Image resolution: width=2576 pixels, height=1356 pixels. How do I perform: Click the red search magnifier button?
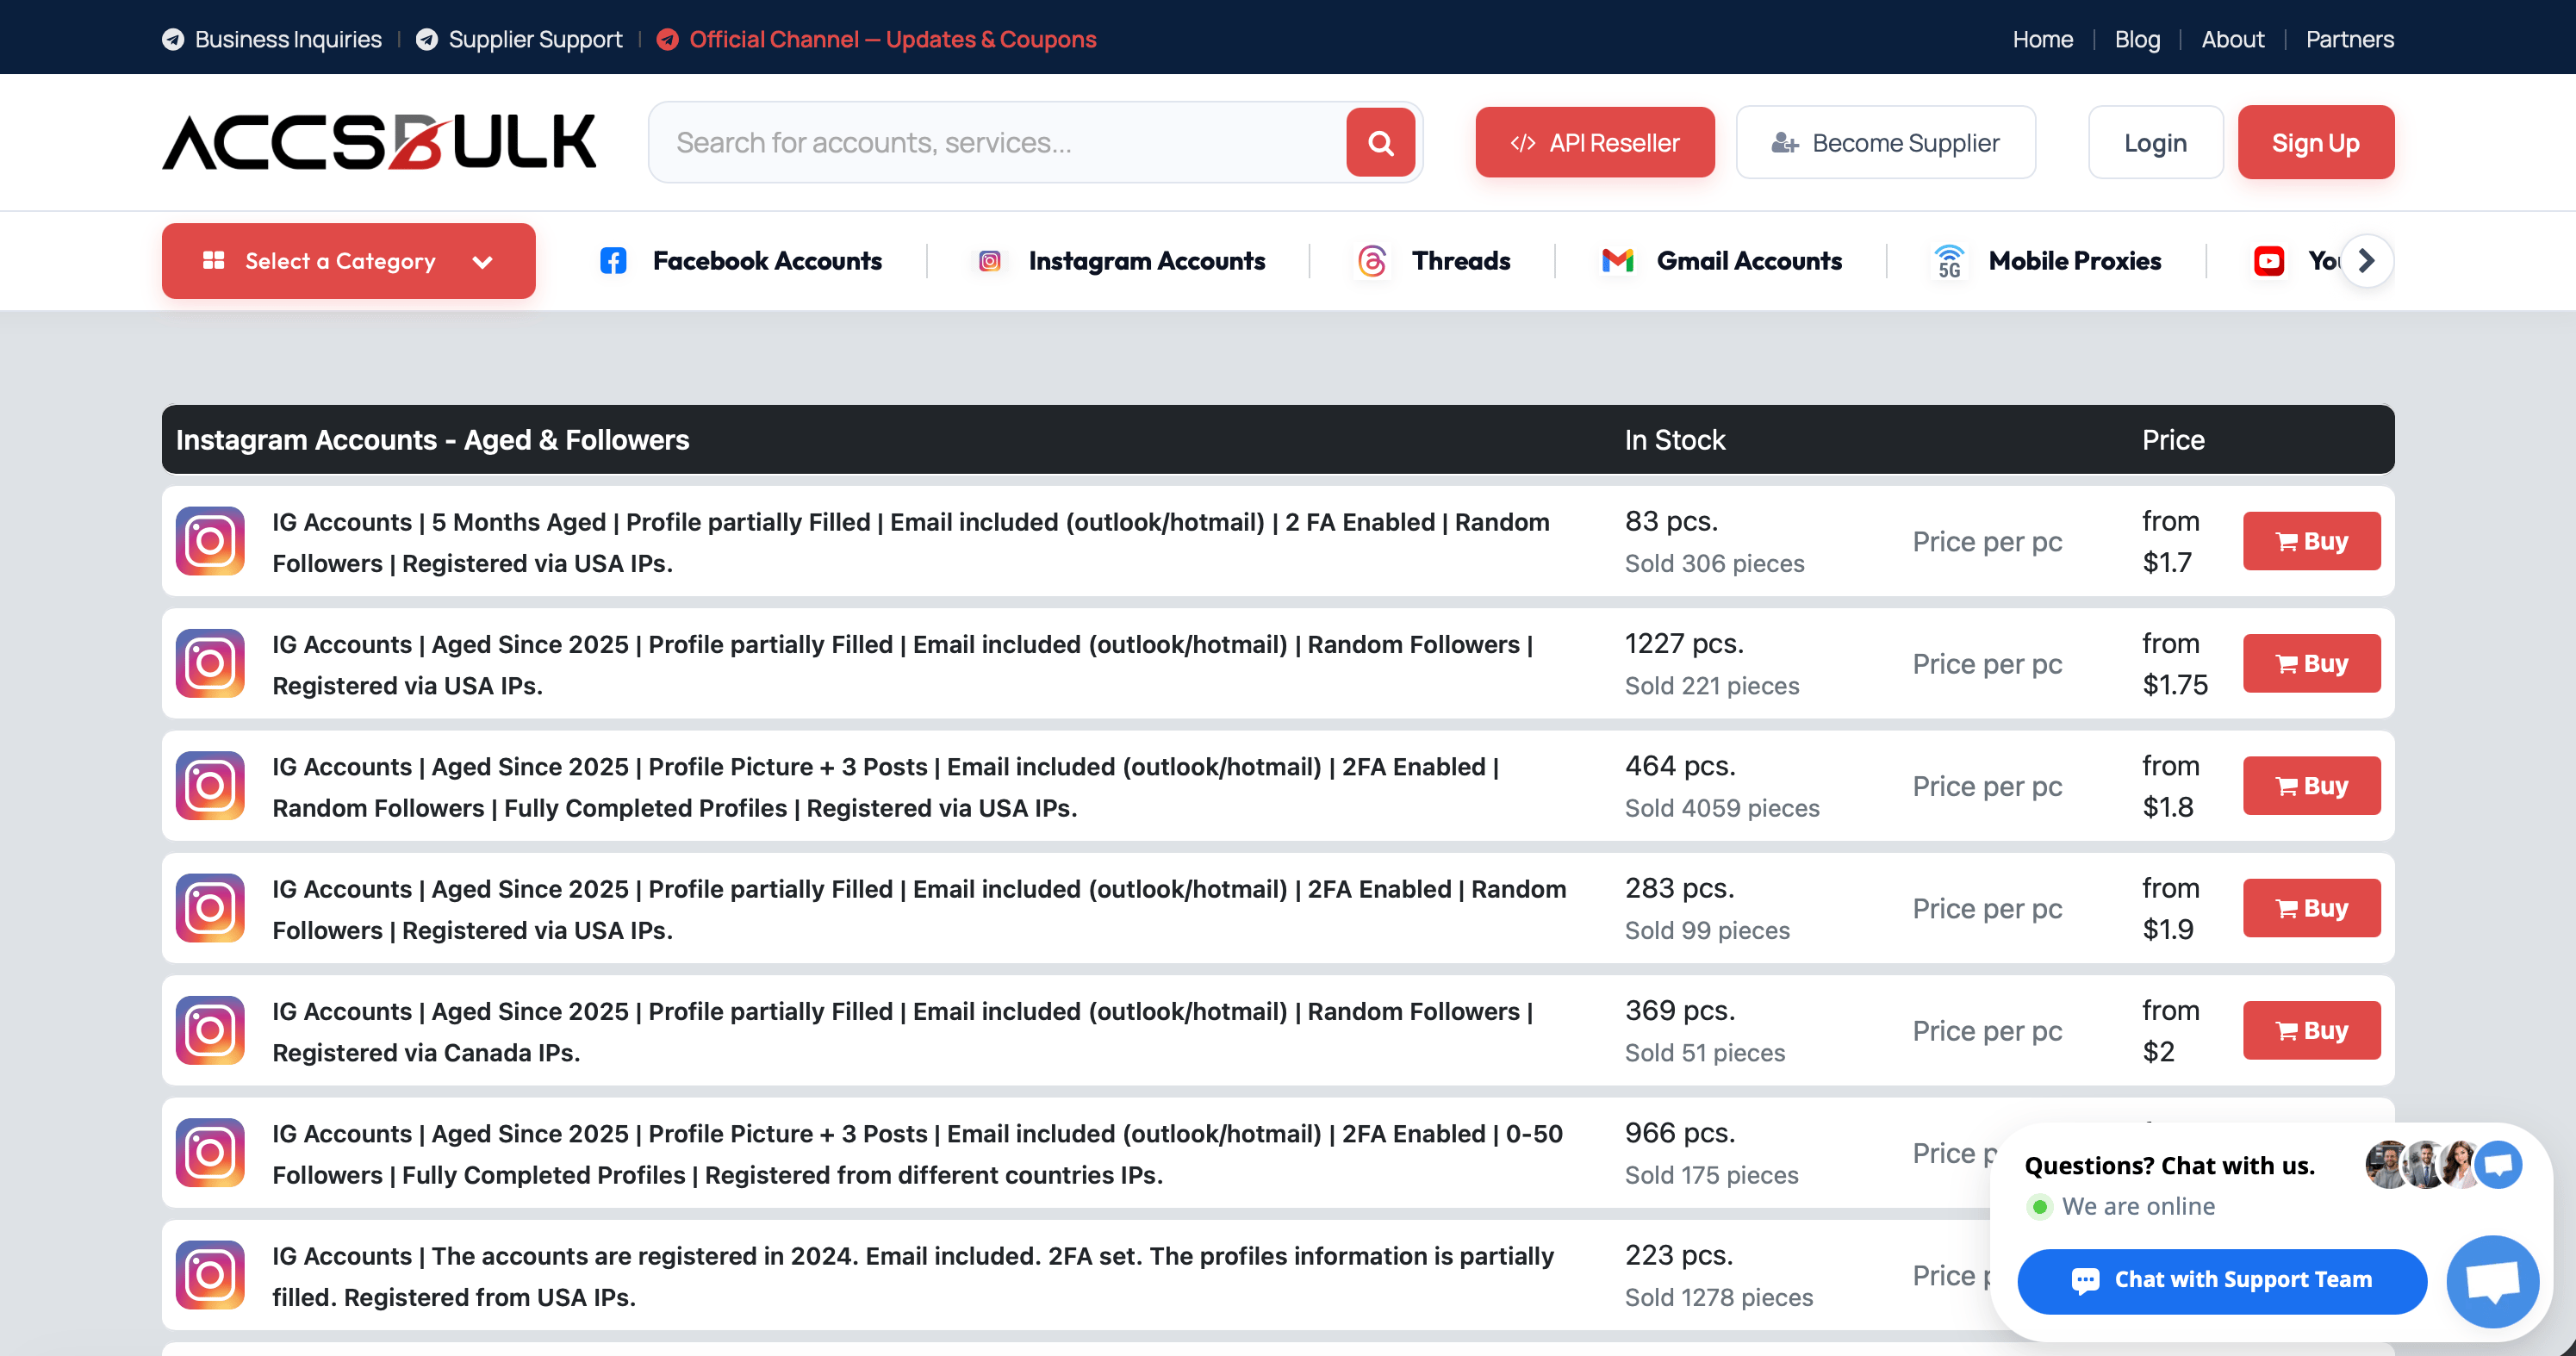point(1380,143)
